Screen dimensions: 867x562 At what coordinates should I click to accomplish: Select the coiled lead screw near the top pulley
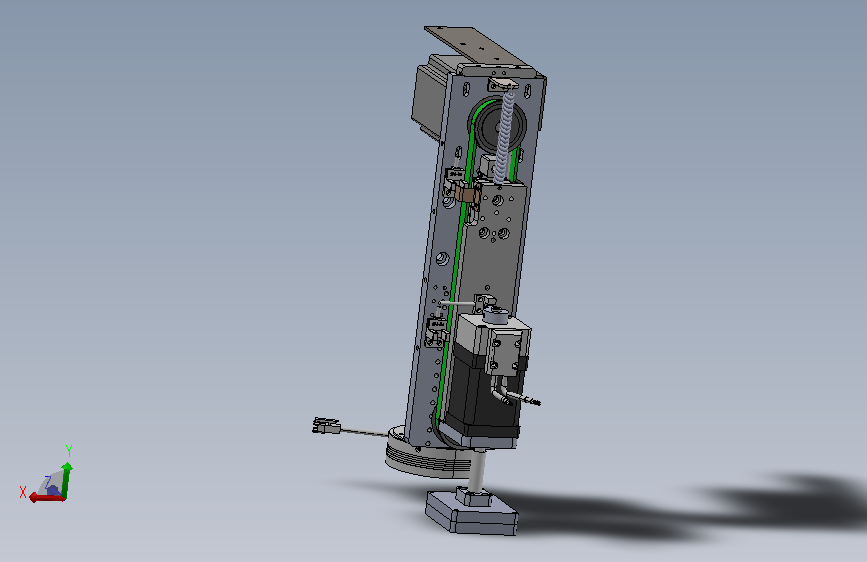(504, 136)
